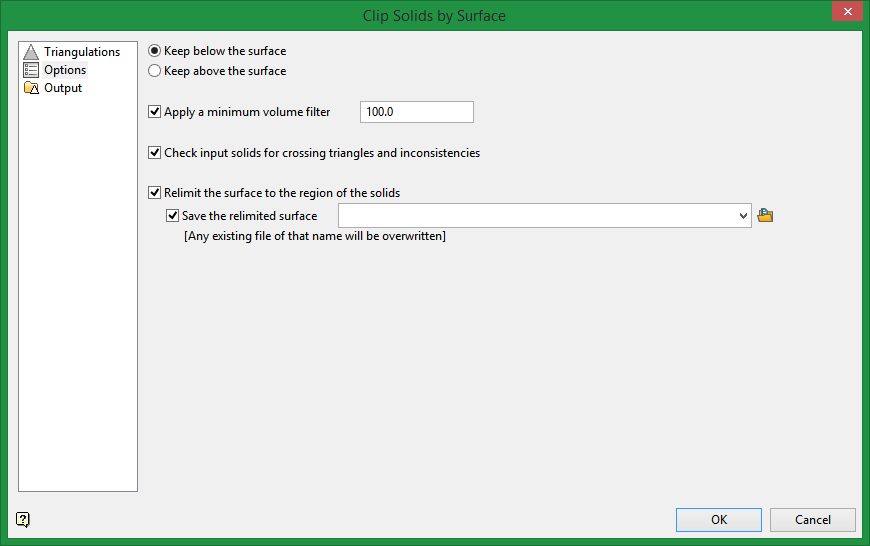The width and height of the screenshot is (870, 546).
Task: Expand the relimited surface name dropdown arrow
Action: 743,215
